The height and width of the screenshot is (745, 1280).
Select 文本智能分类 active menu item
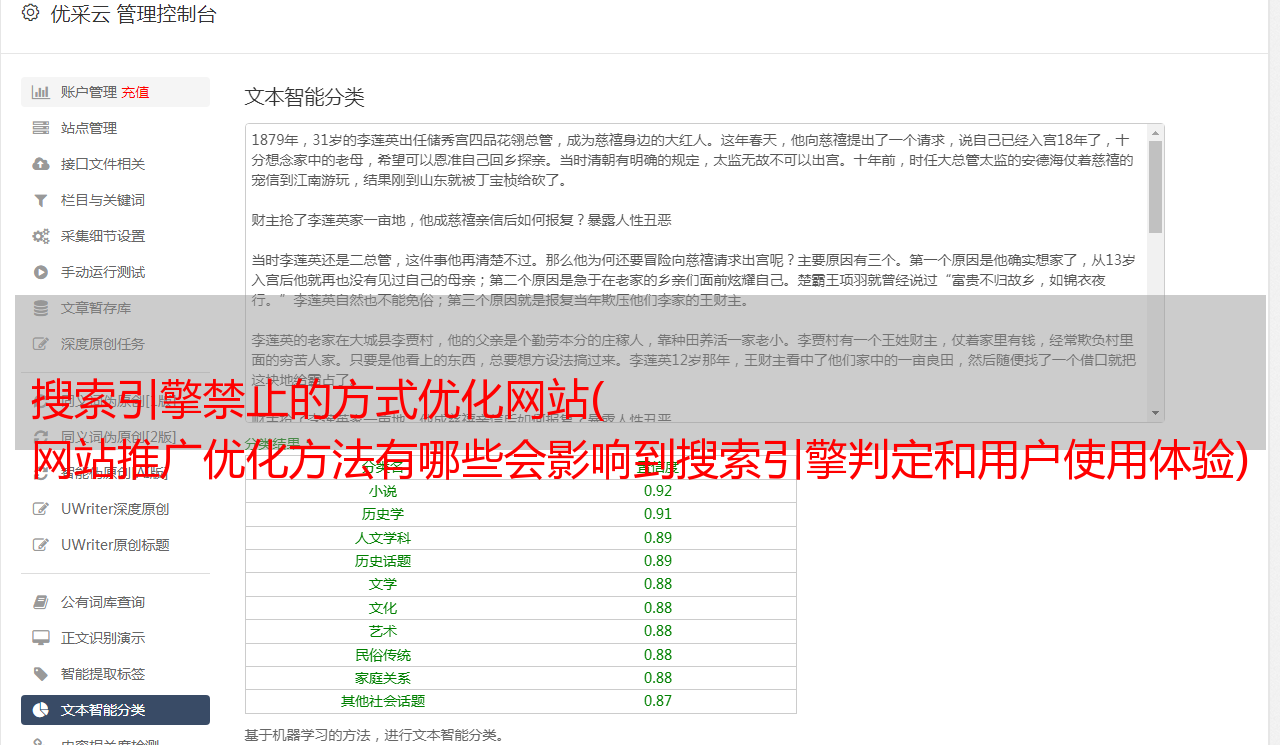(x=115, y=710)
